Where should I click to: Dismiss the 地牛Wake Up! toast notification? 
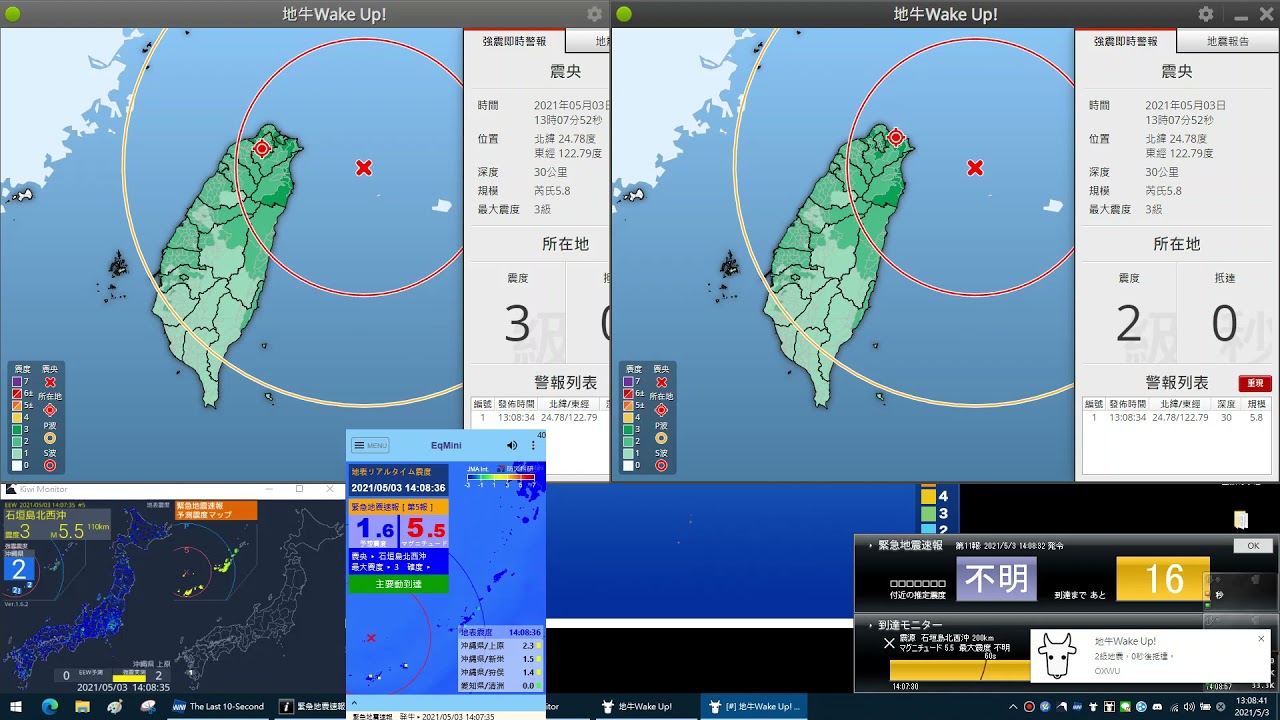click(x=1261, y=639)
